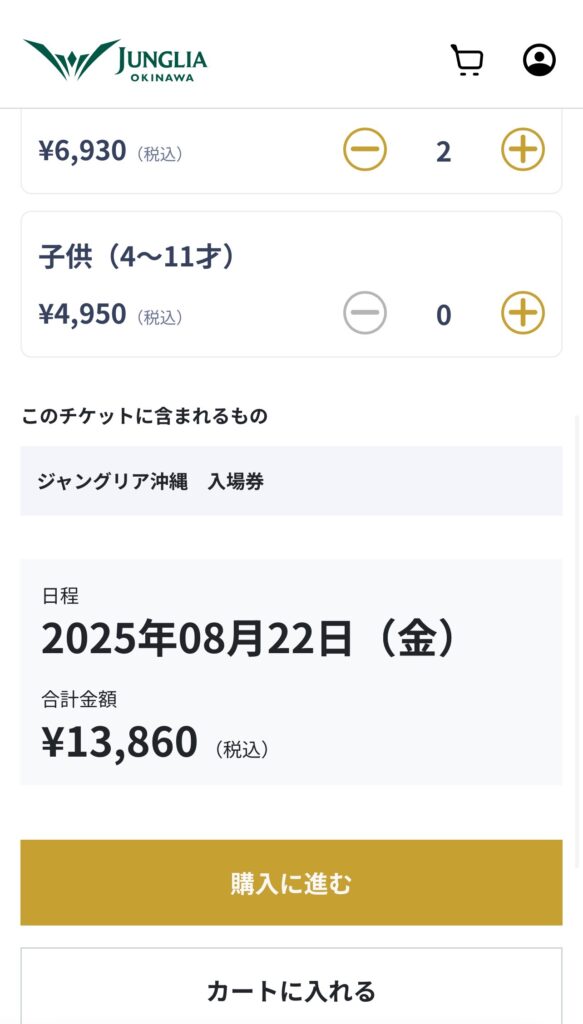Add one 子供（4〜11才）ticket
The height and width of the screenshot is (1024, 583).
(523, 313)
